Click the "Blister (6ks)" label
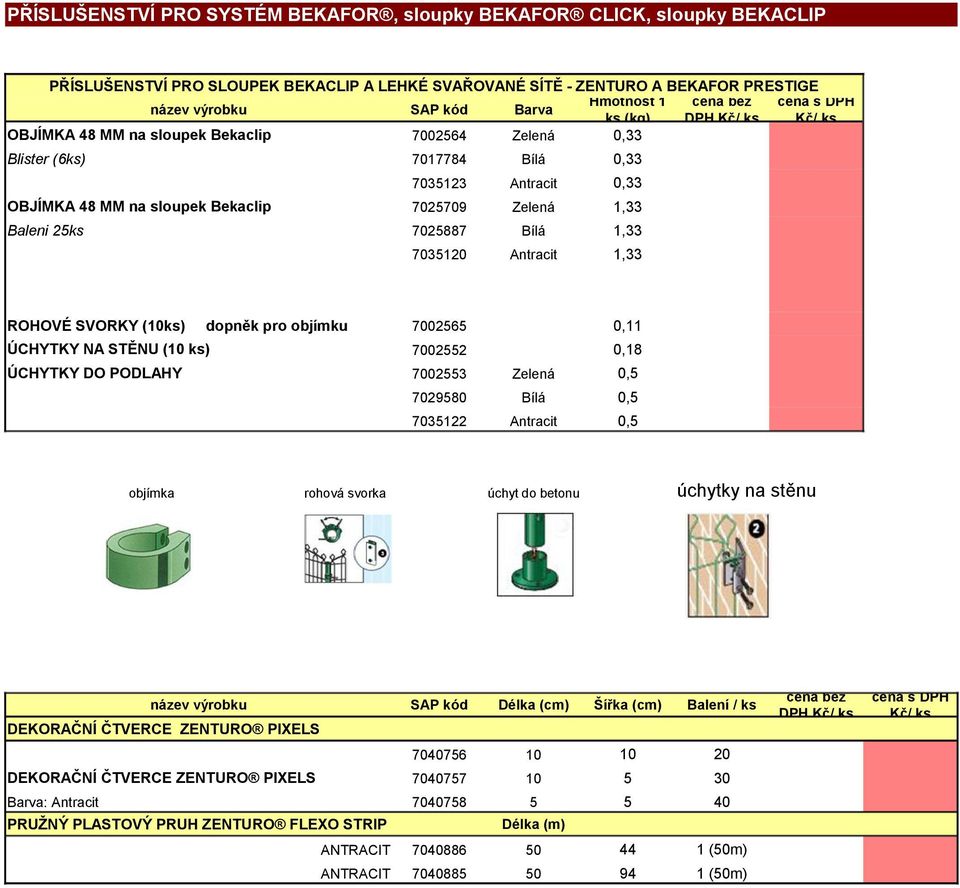The height and width of the screenshot is (888, 960). [47, 159]
